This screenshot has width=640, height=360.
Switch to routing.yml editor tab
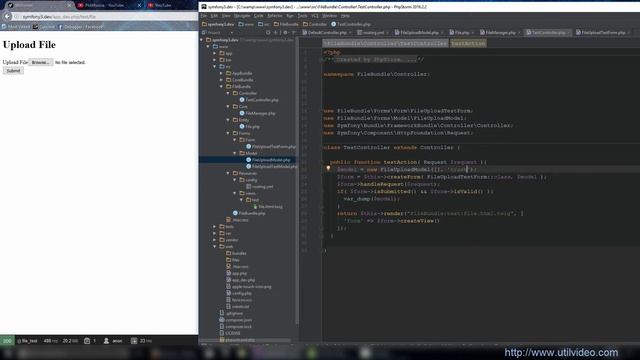coord(373,32)
